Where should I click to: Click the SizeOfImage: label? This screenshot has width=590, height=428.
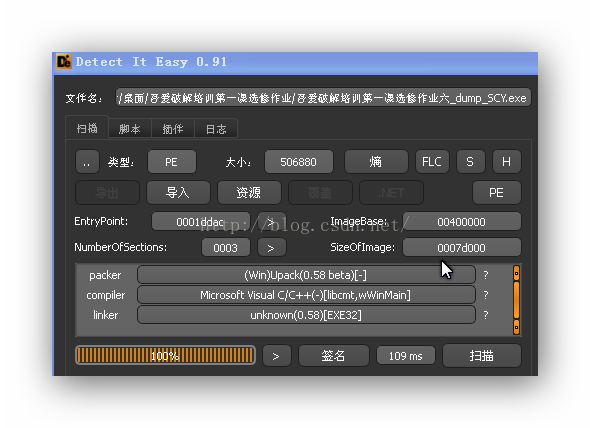363,247
